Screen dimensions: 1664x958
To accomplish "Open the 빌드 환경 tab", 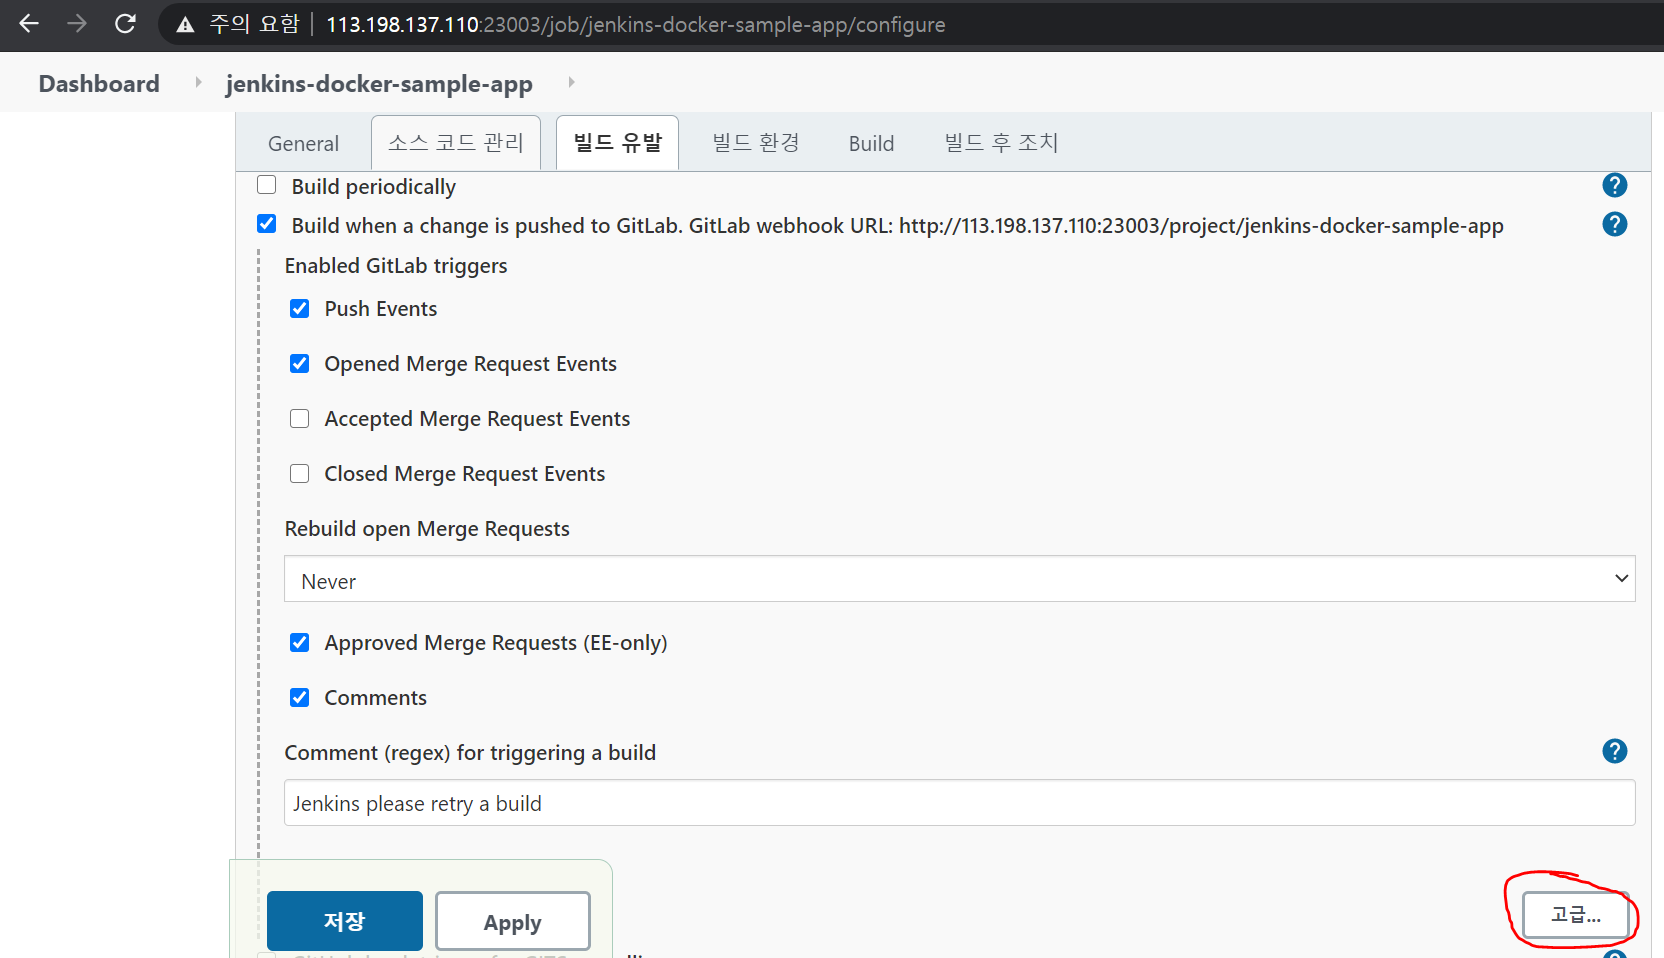I will coord(755,143).
